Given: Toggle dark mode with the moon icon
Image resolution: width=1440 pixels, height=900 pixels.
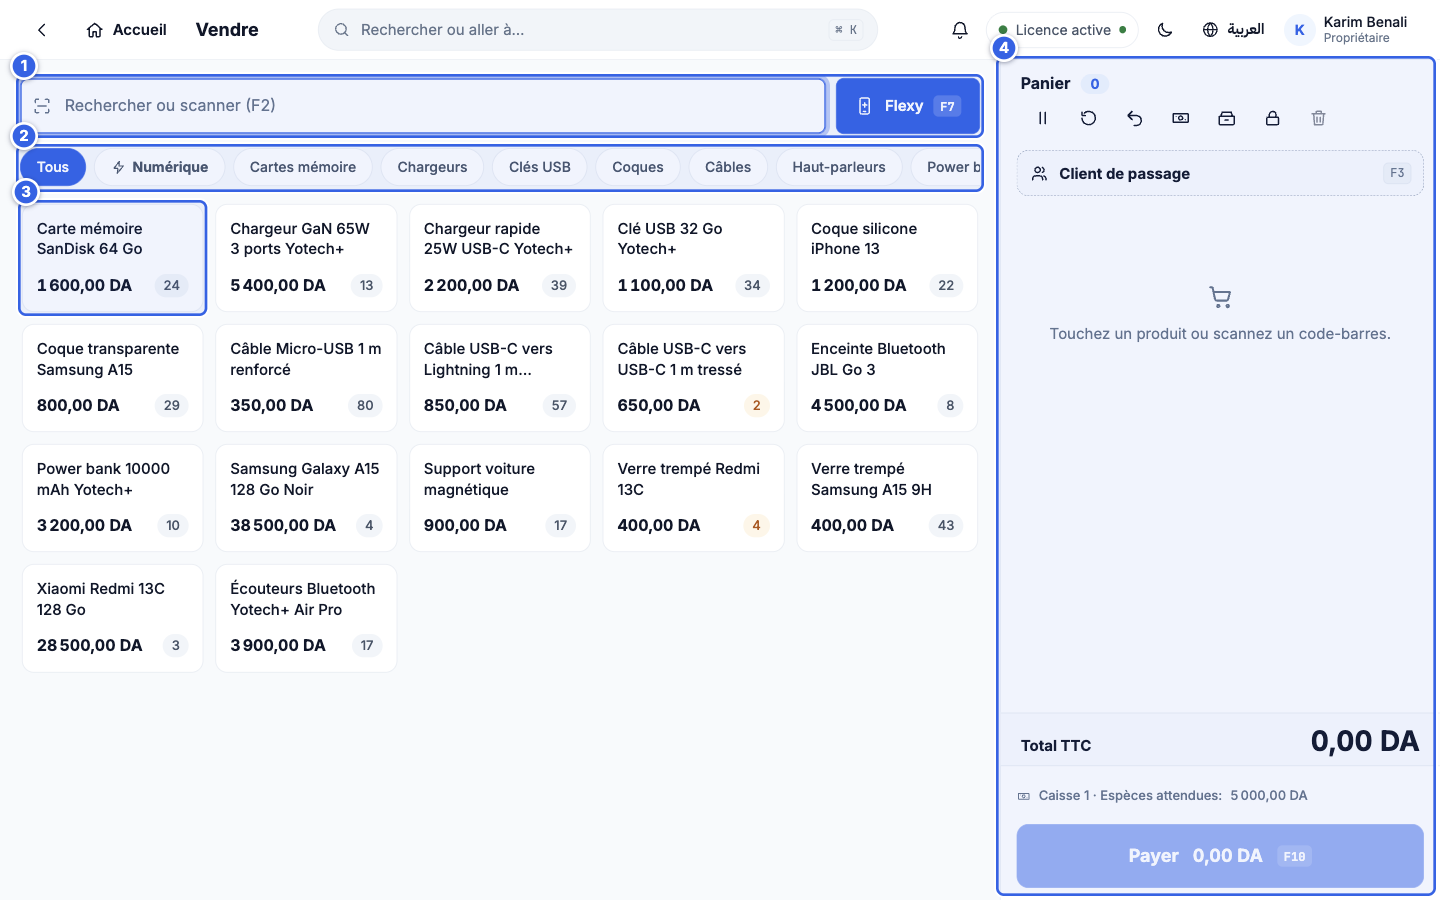Looking at the screenshot, I should [1165, 30].
